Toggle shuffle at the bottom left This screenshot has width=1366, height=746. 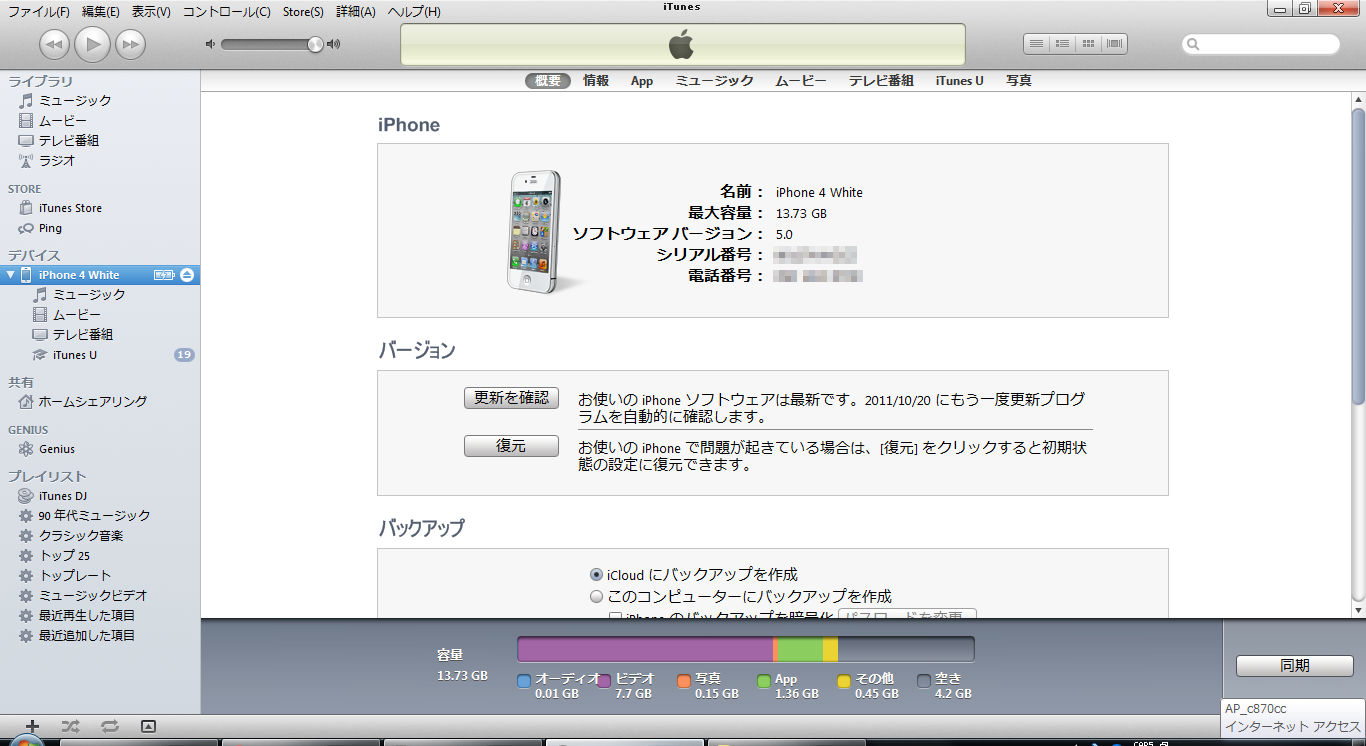click(x=70, y=726)
